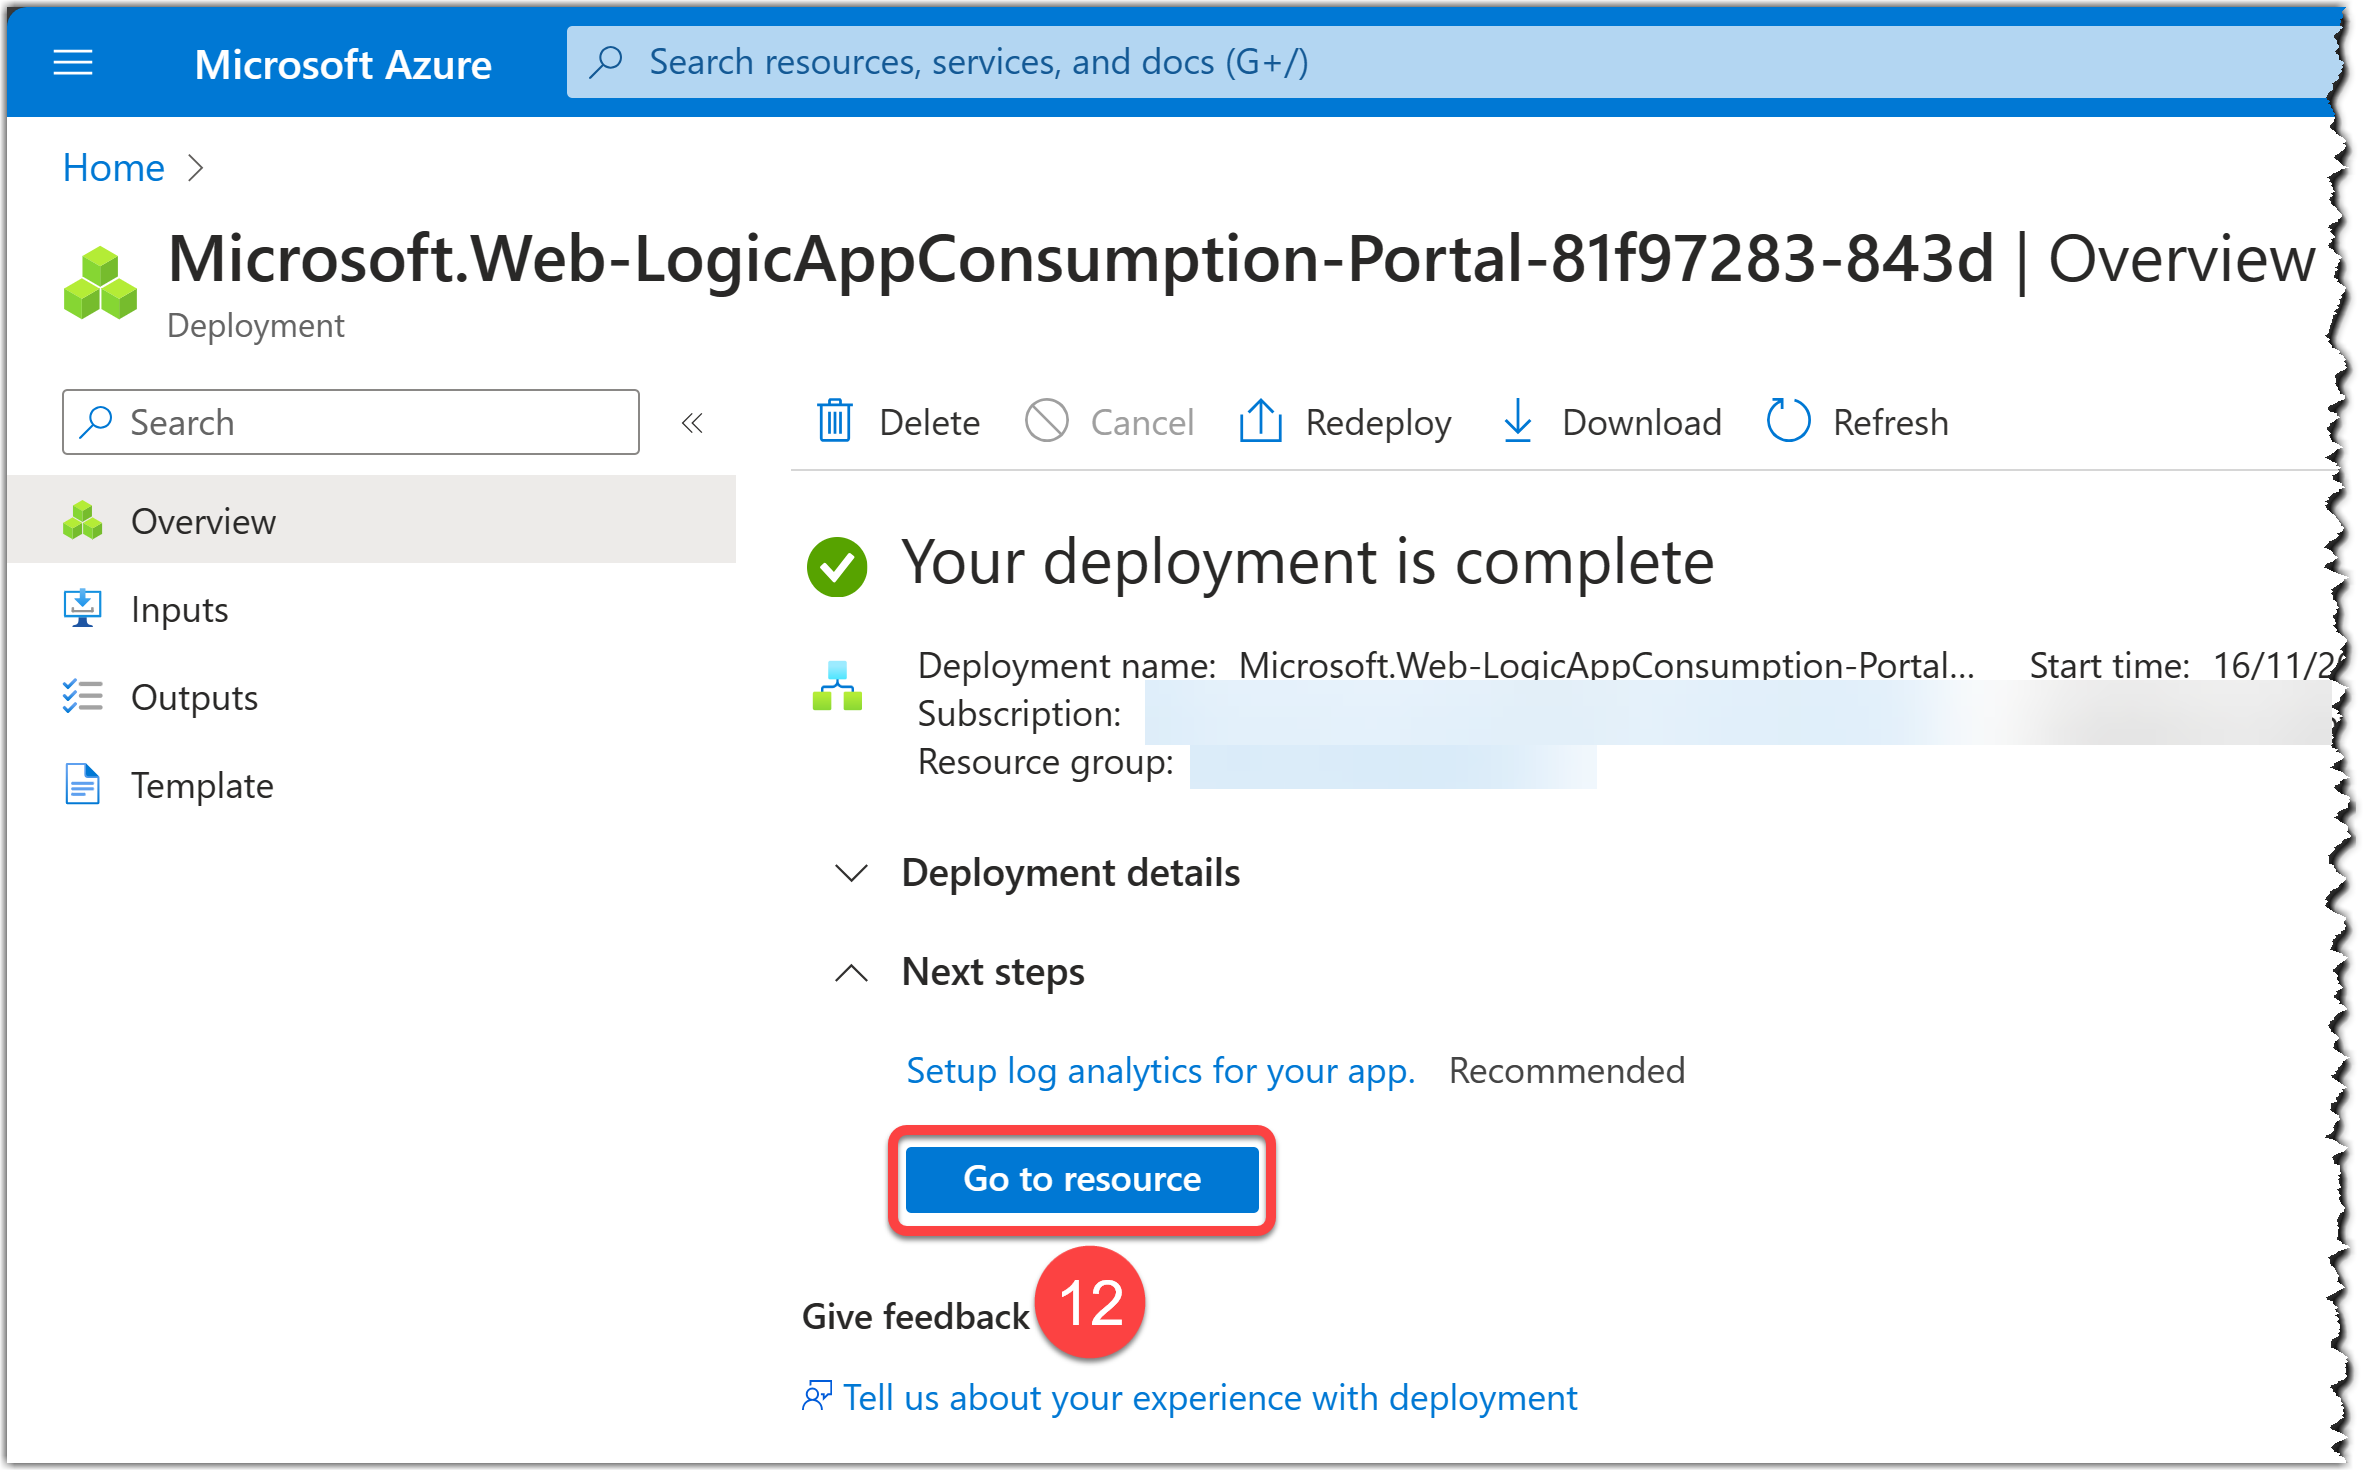
Task: Collapse the sidebar with double chevron
Action: click(692, 423)
